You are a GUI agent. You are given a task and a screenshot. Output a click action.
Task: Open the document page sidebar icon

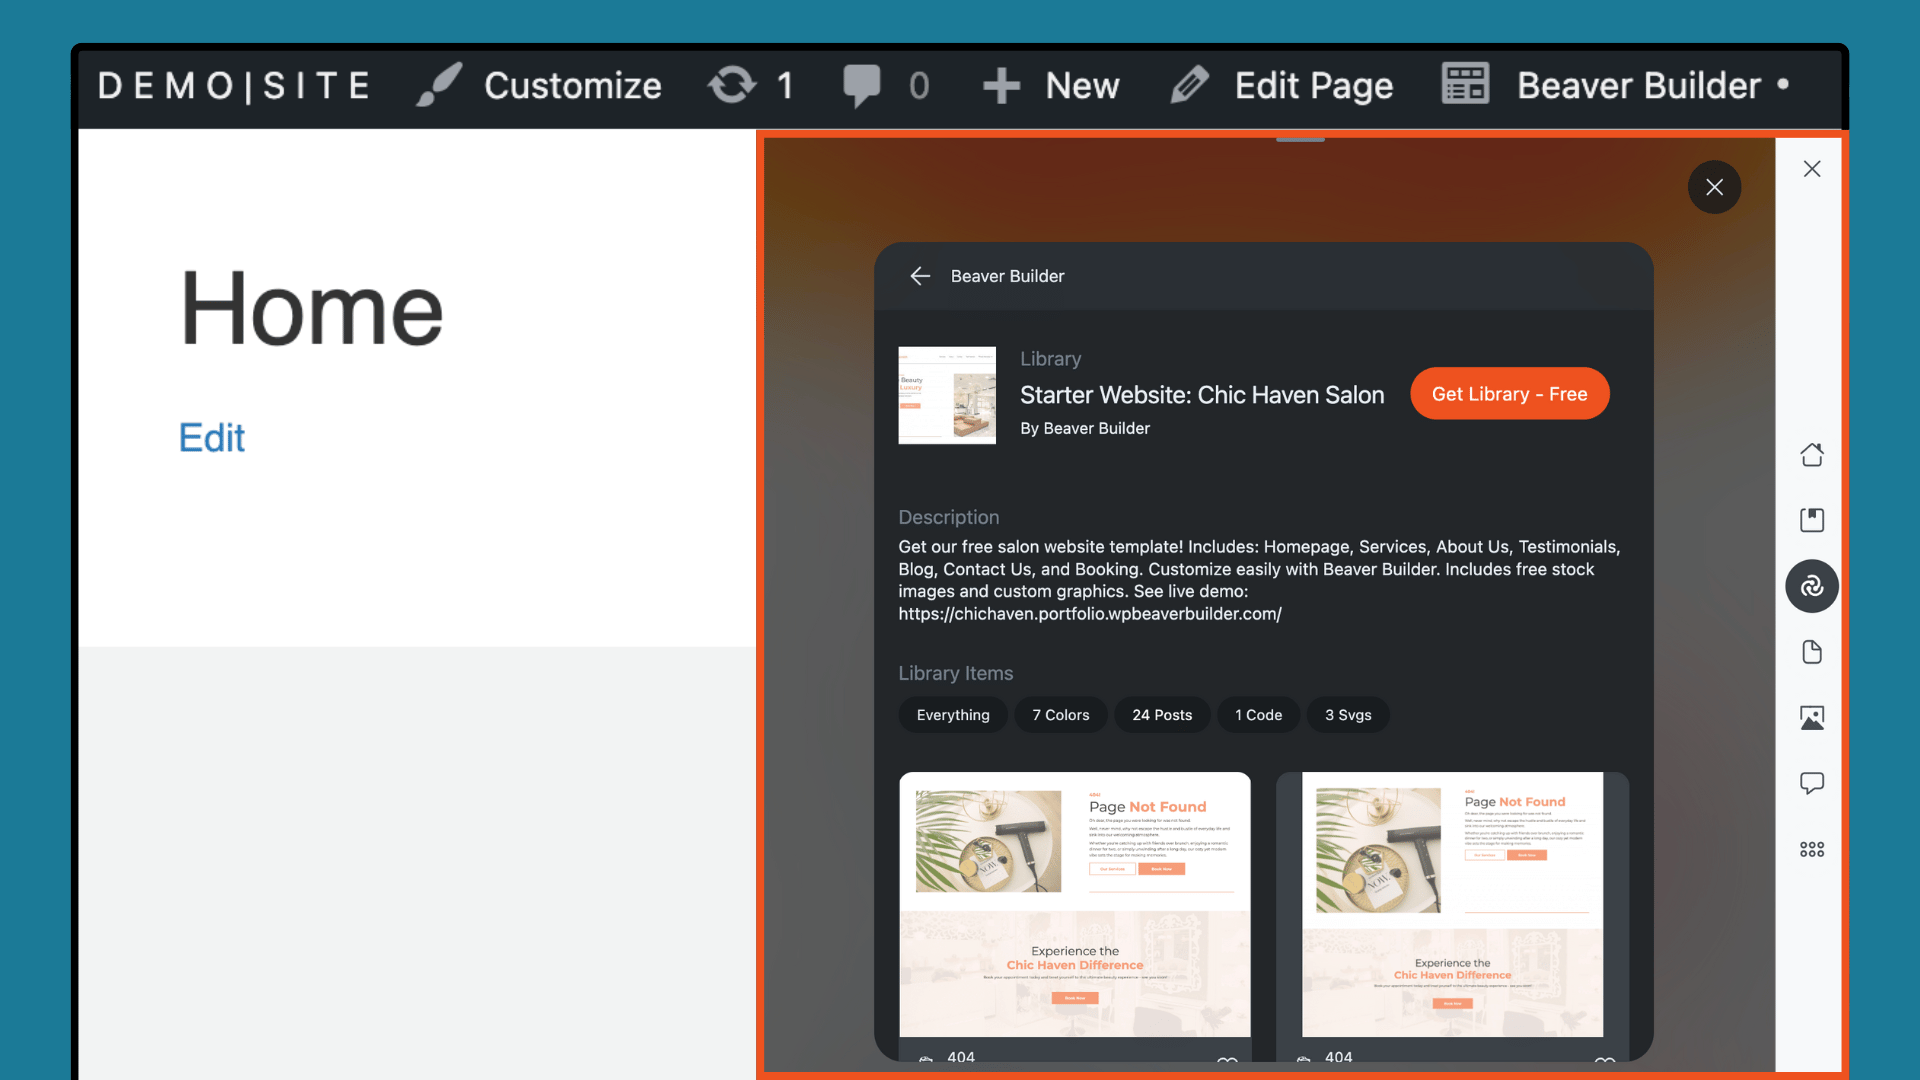pos(1812,652)
